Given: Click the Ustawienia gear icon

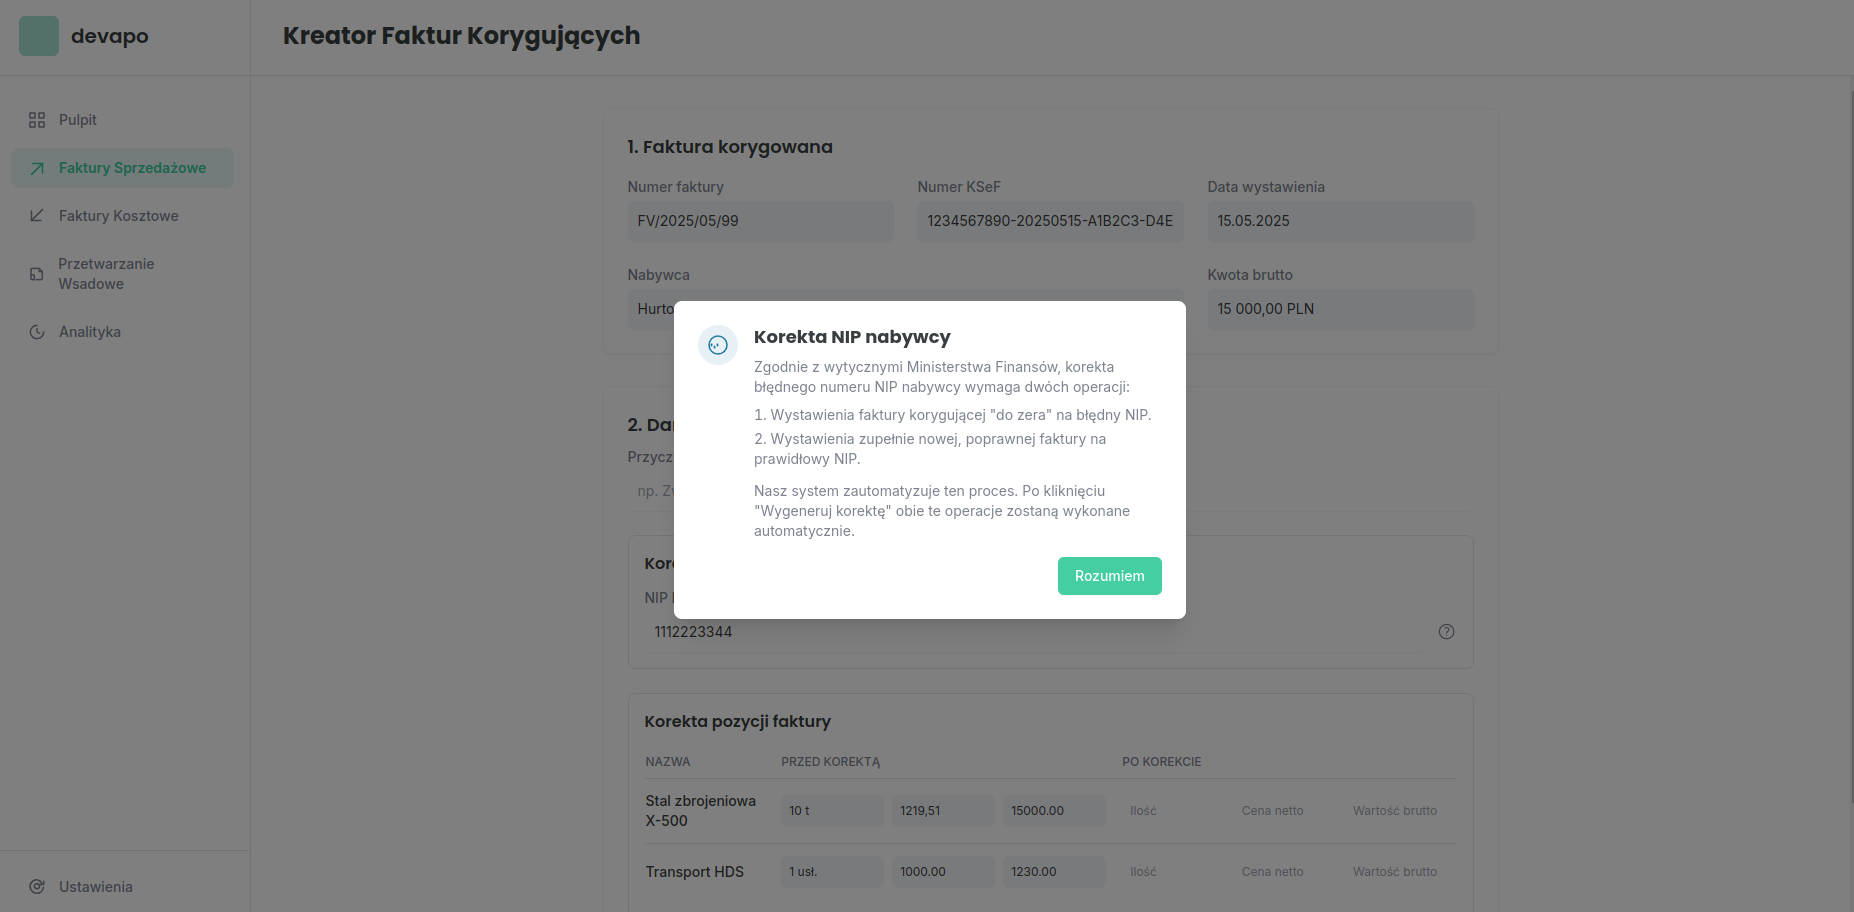Looking at the screenshot, I should click(37, 887).
